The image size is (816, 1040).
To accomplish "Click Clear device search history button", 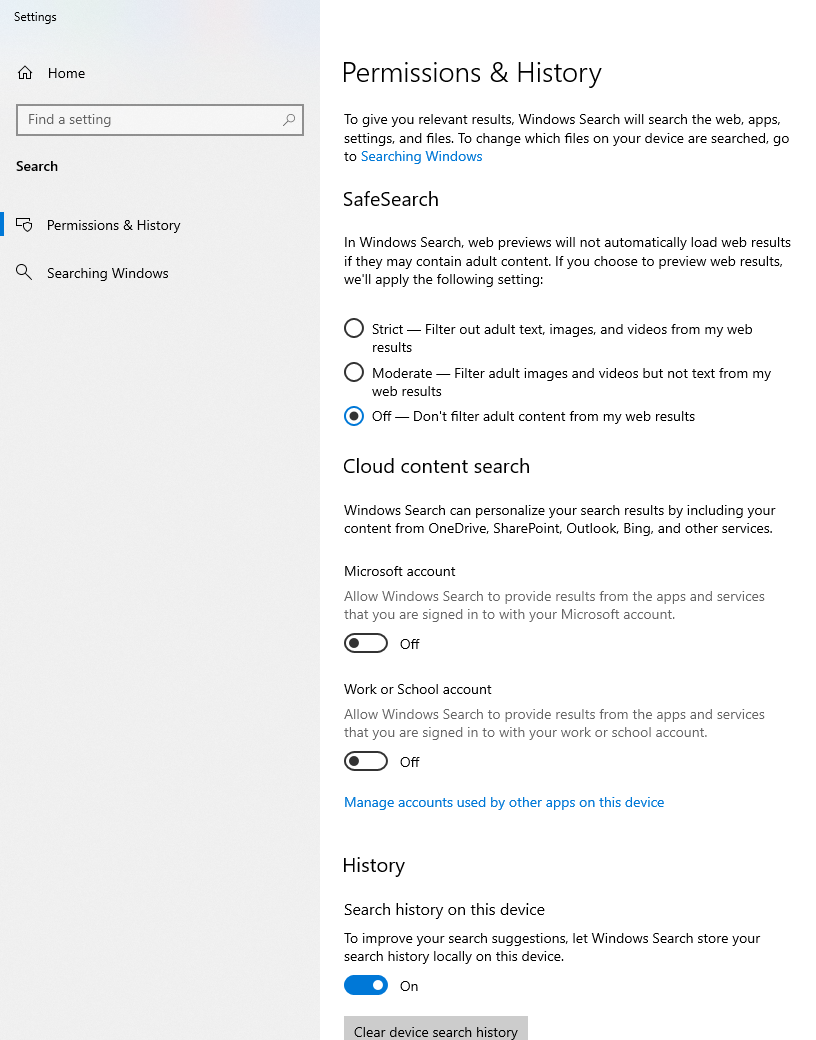I will tap(436, 1029).
